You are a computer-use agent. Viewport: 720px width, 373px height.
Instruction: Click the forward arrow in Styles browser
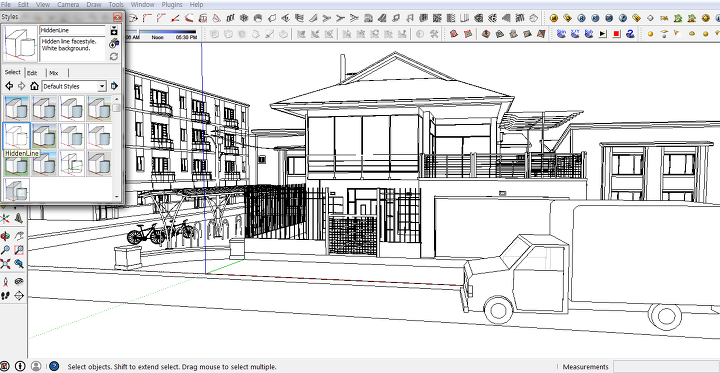(21, 86)
